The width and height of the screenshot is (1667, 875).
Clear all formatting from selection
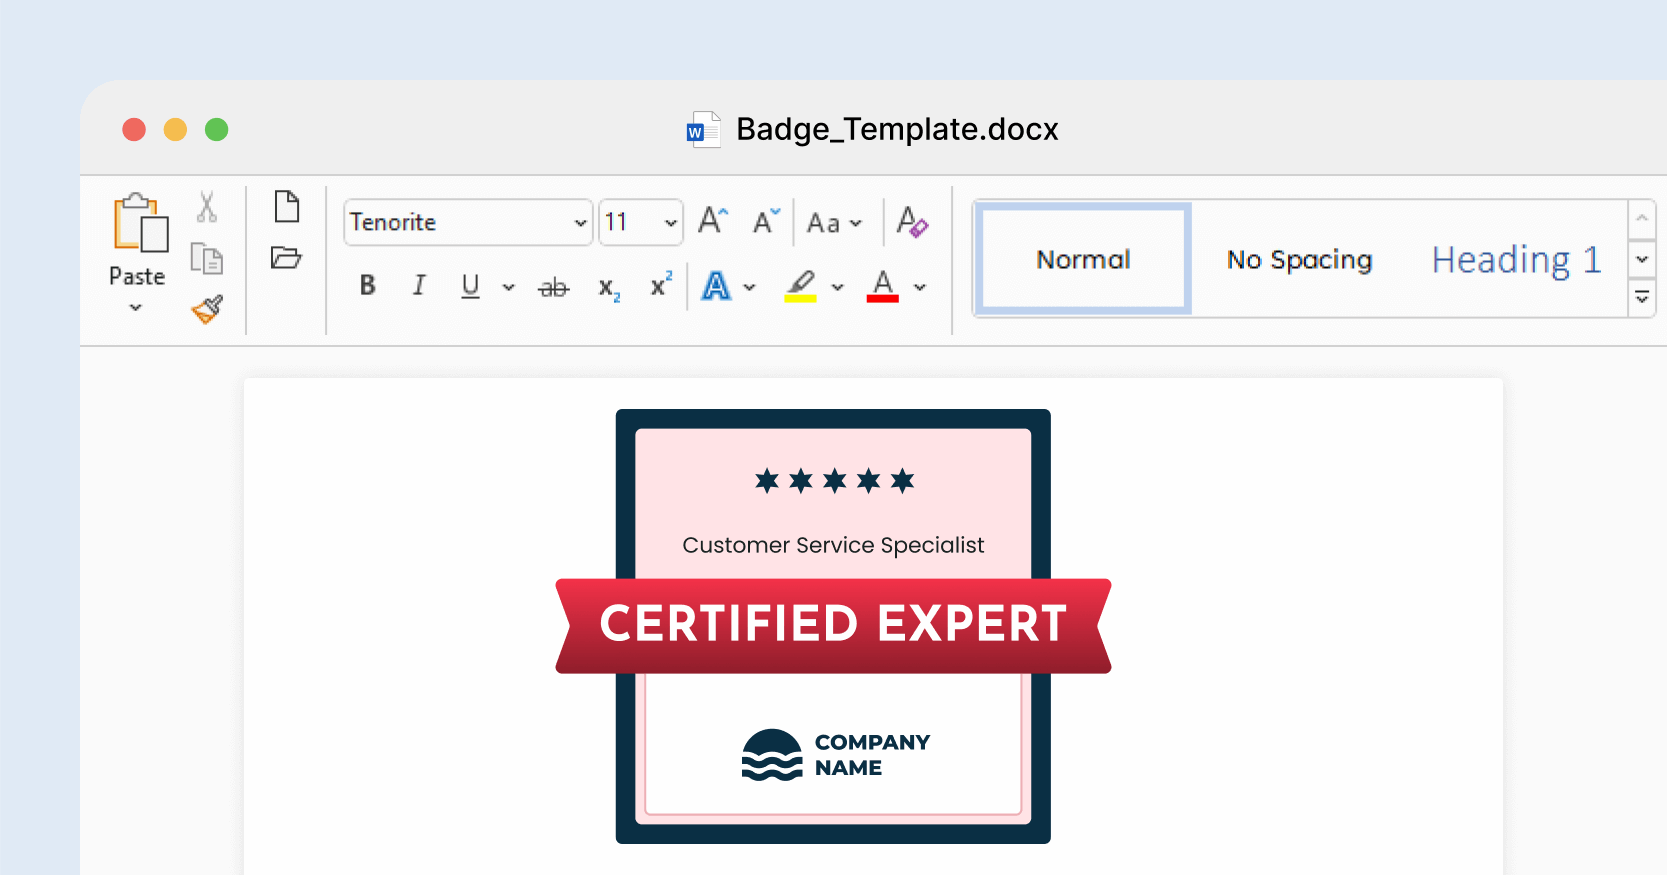click(x=912, y=221)
